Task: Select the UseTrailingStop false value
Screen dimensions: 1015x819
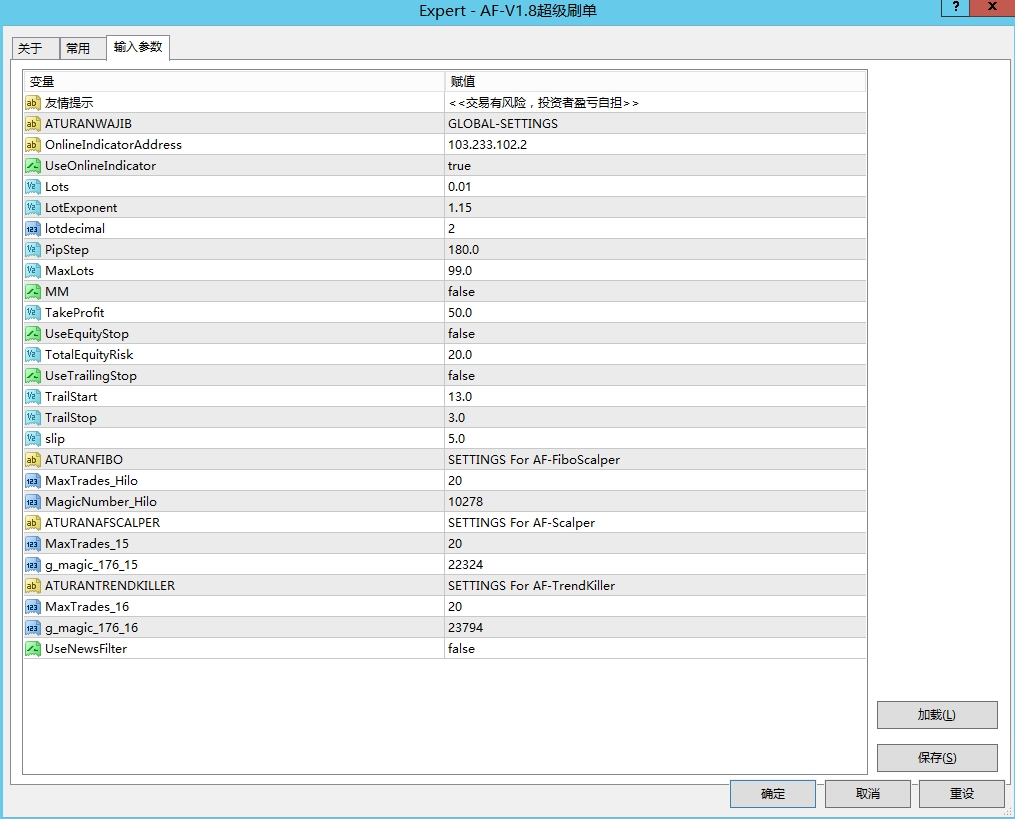Action: 461,376
